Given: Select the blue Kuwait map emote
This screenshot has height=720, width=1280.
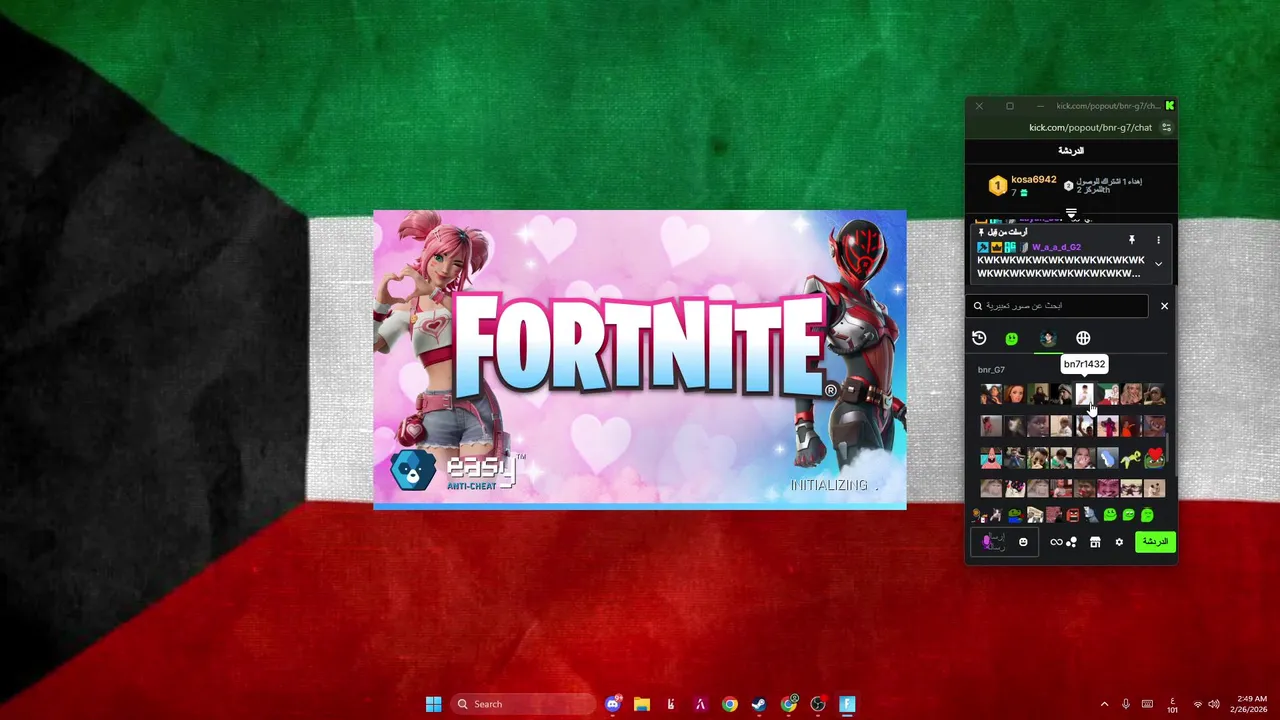Looking at the screenshot, I should pos(1108,458).
